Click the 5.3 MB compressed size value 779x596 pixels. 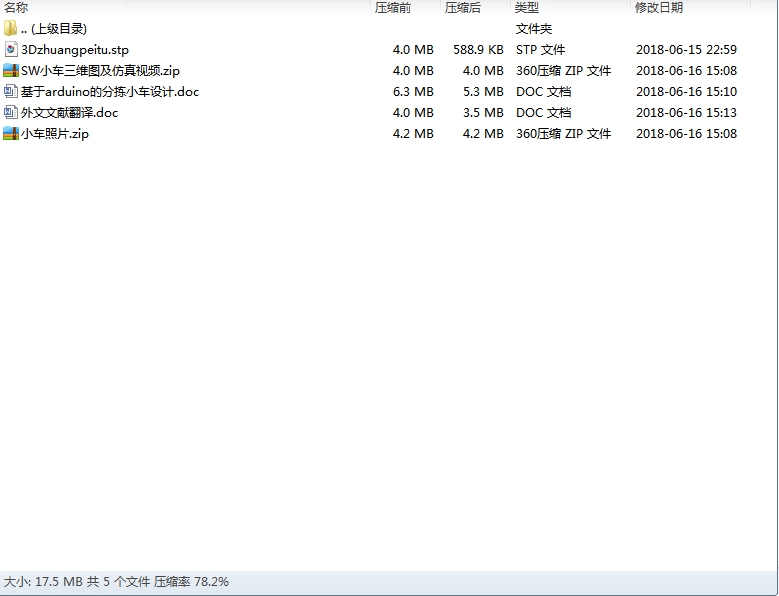coord(483,92)
